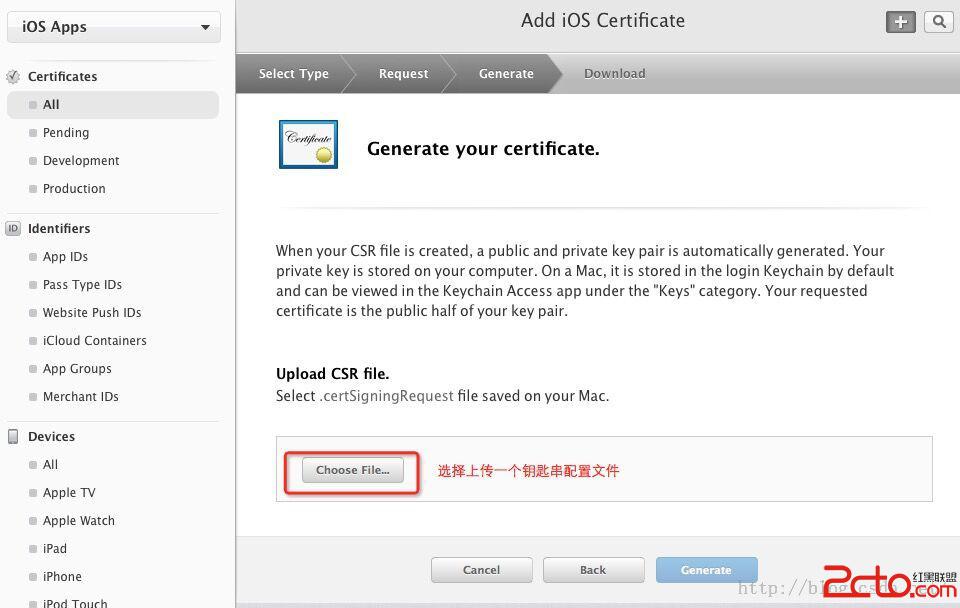Screen dimensions: 960x608
Task: Click the blue Generate button
Action: 706,570
